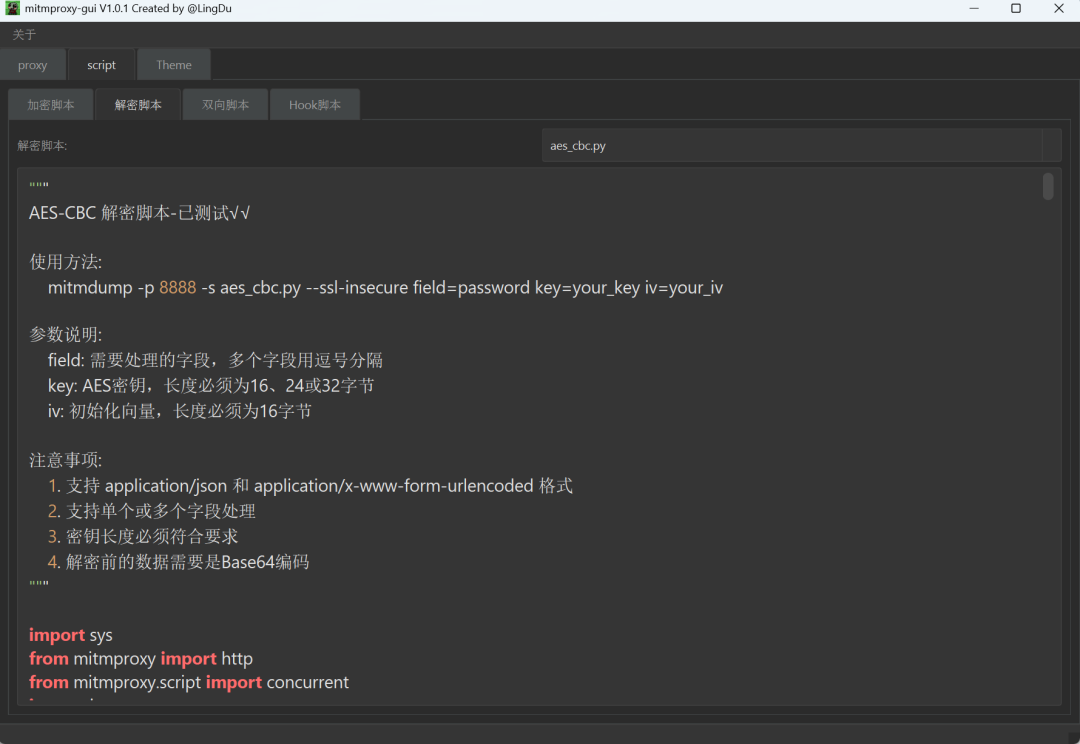
Task: Click the 注意事项 heading
Action: click(x=65, y=460)
